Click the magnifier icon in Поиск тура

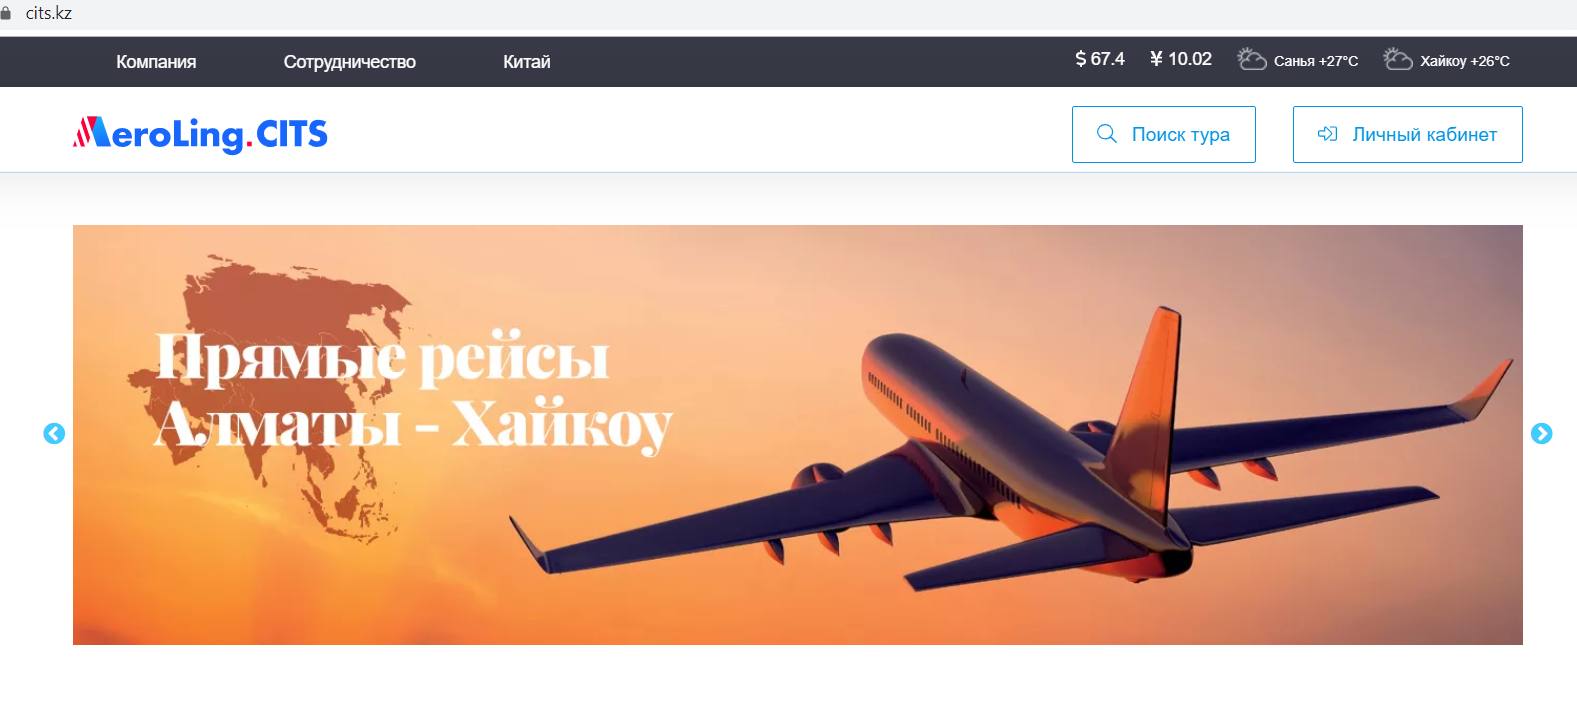1106,133
